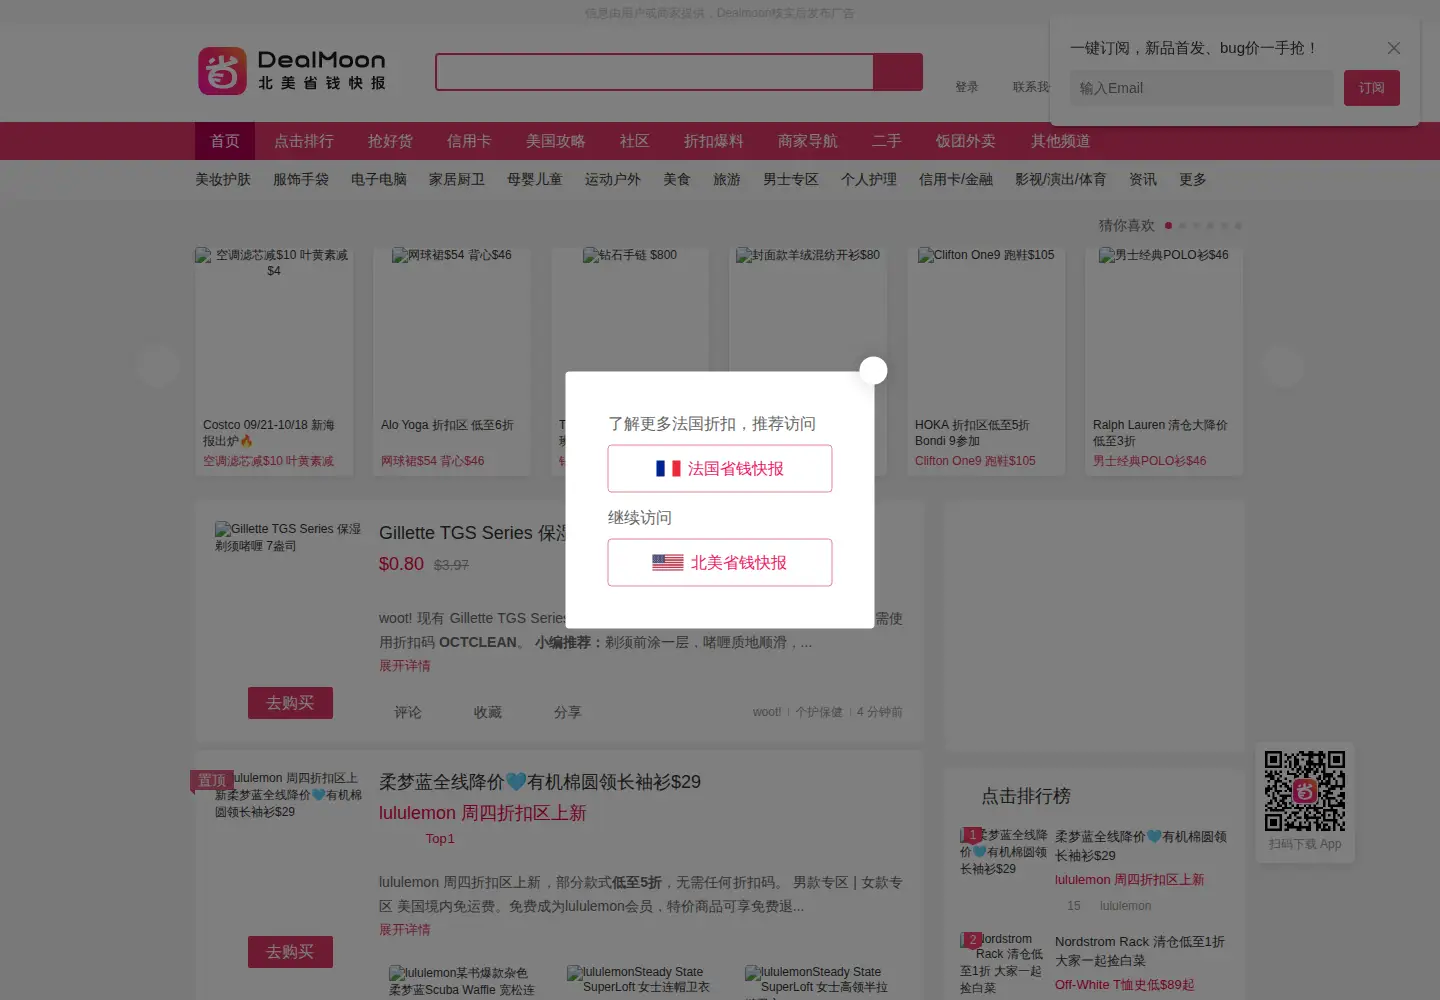Screen dimensions: 1440x1000
Task: Select the 母婴儿童 category
Action: pos(535,179)
